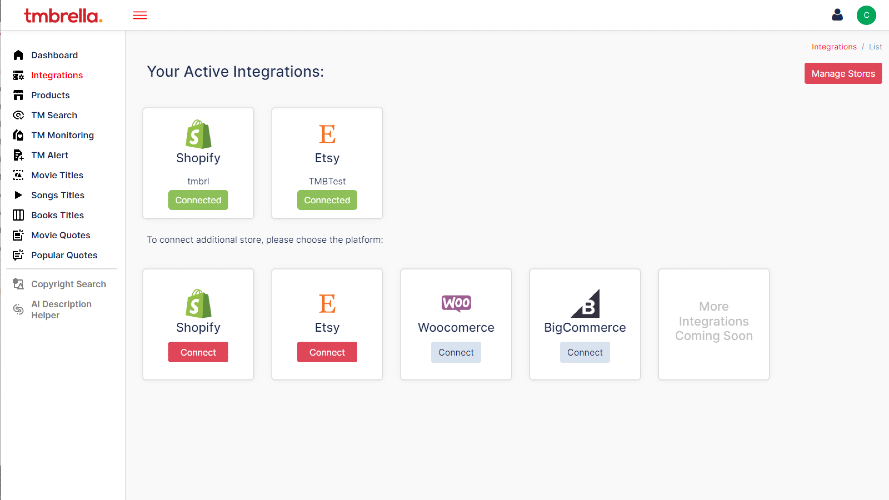
Task: Click the tmbrella logo
Action: tap(63, 15)
